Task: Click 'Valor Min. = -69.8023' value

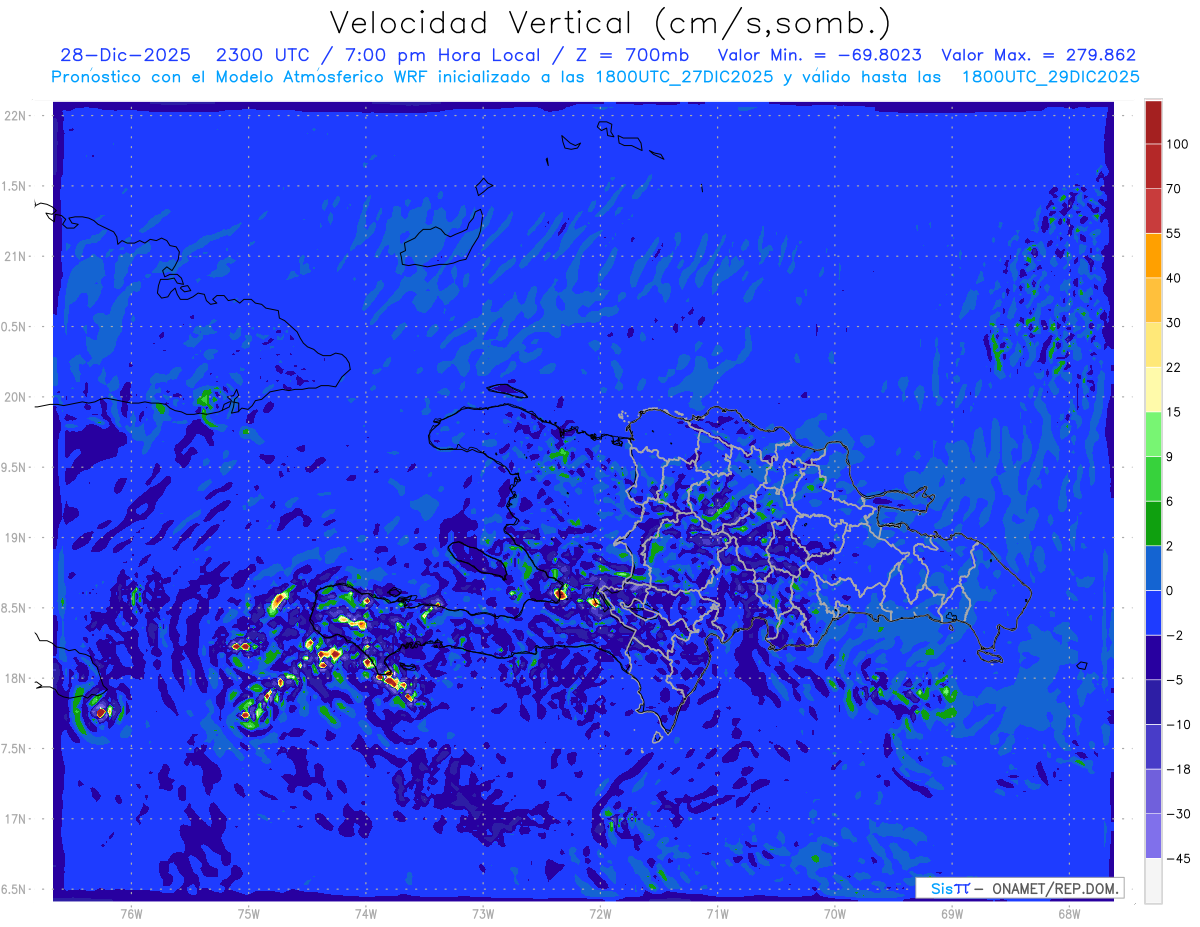Action: tap(820, 55)
